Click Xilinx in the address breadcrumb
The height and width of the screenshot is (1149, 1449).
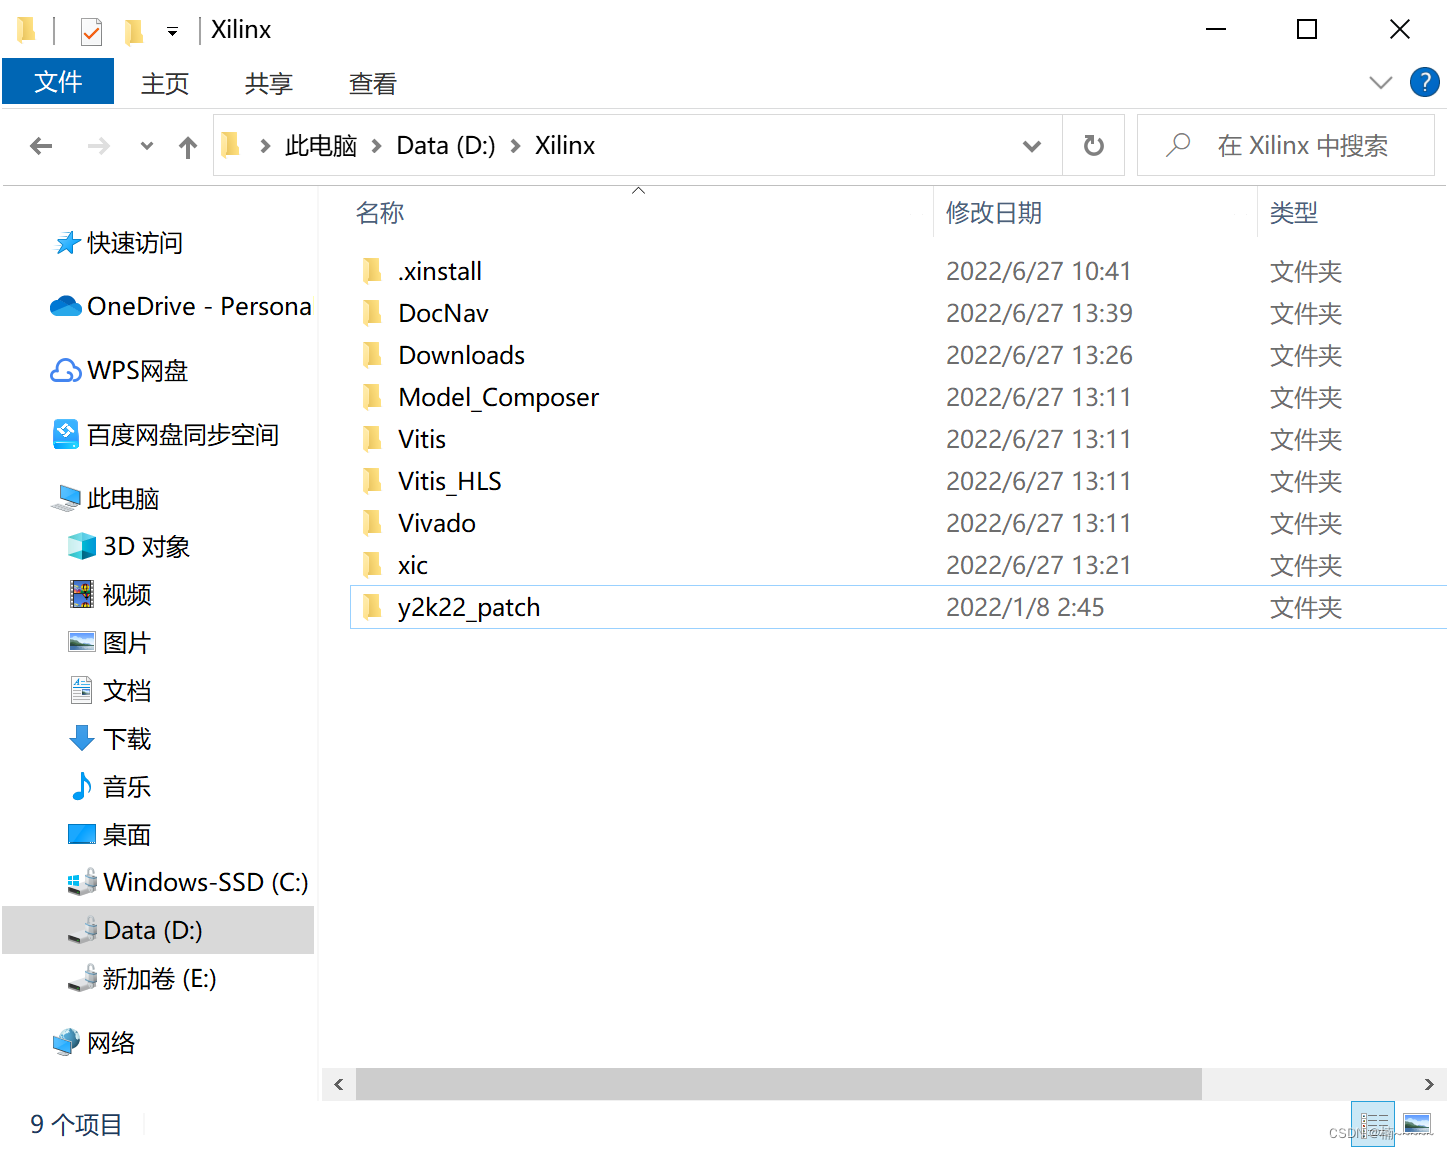[x=565, y=146]
